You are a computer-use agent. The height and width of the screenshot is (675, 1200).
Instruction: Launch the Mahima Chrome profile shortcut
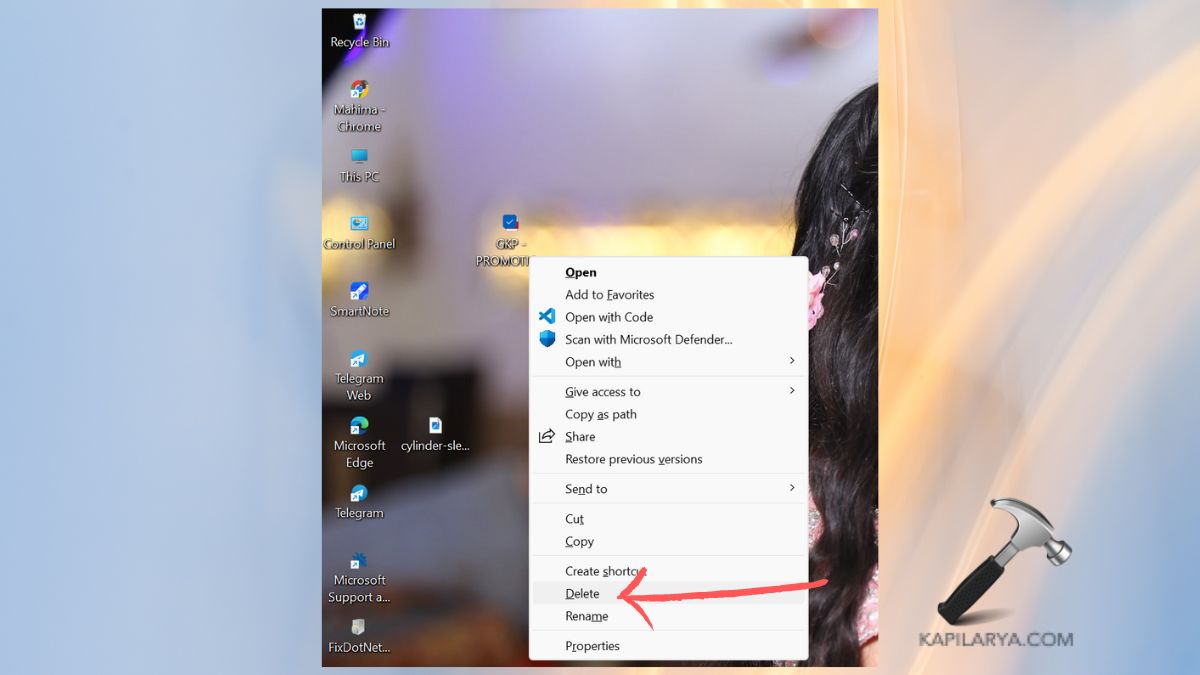click(358, 95)
